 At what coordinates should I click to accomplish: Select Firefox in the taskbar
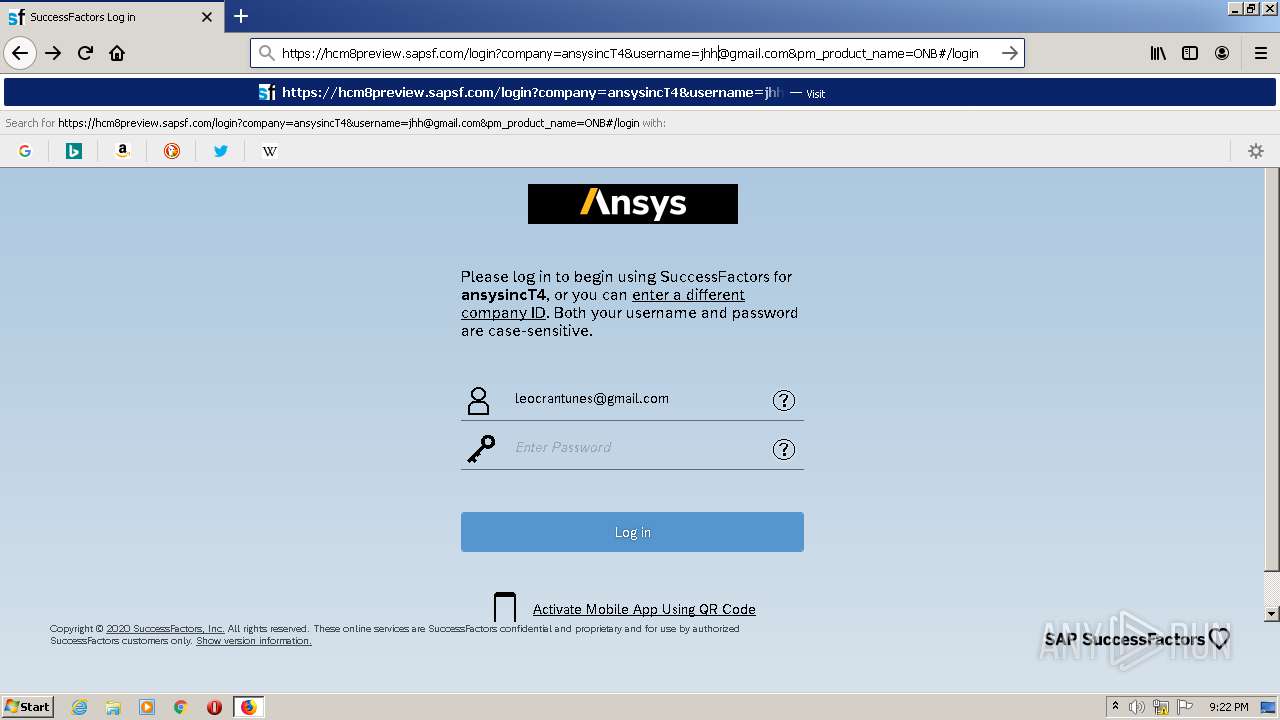[x=248, y=707]
